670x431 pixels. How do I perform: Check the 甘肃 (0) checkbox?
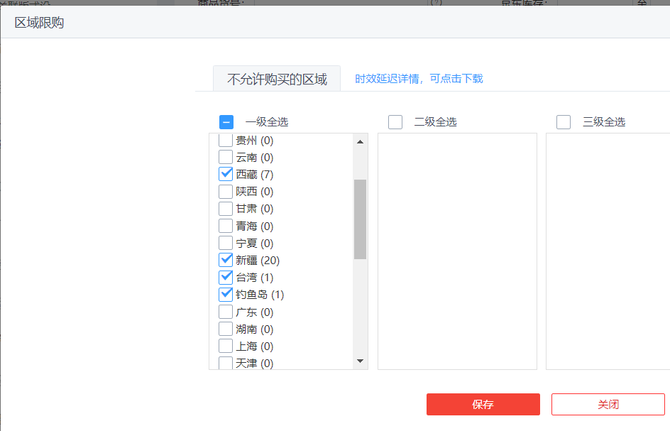(226, 208)
